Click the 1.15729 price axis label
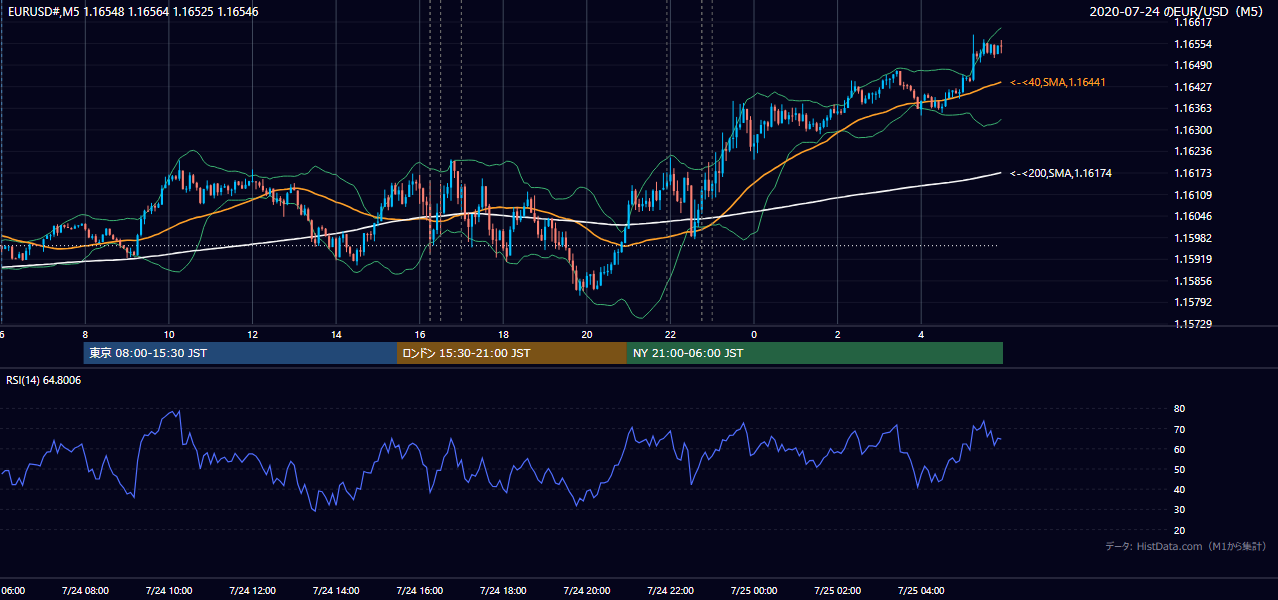 coord(1193,324)
